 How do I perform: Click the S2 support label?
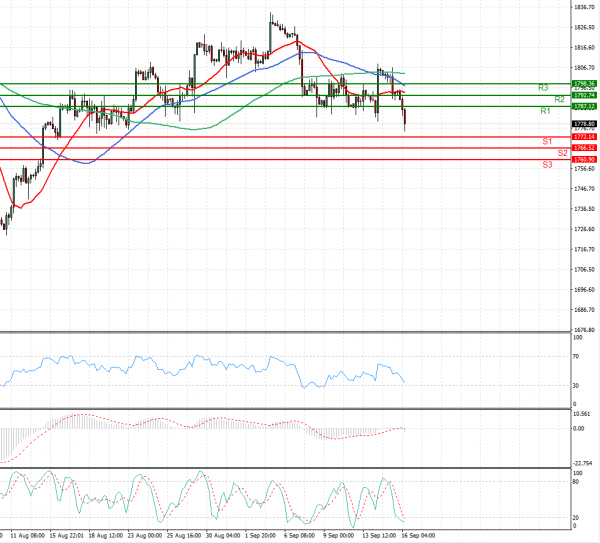[x=562, y=153]
